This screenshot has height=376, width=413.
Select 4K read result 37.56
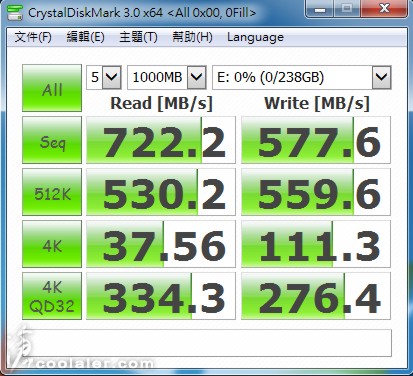[161, 244]
